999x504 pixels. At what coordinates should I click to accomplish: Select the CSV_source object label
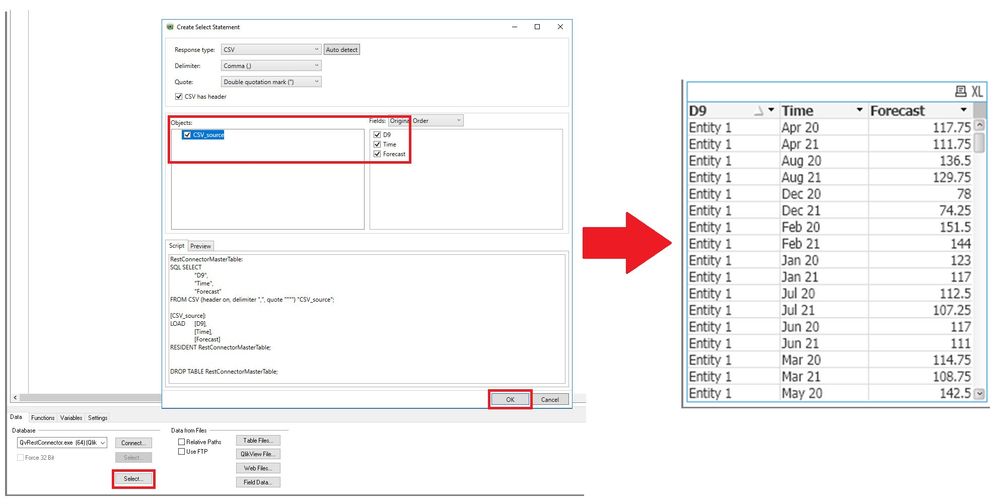208,135
